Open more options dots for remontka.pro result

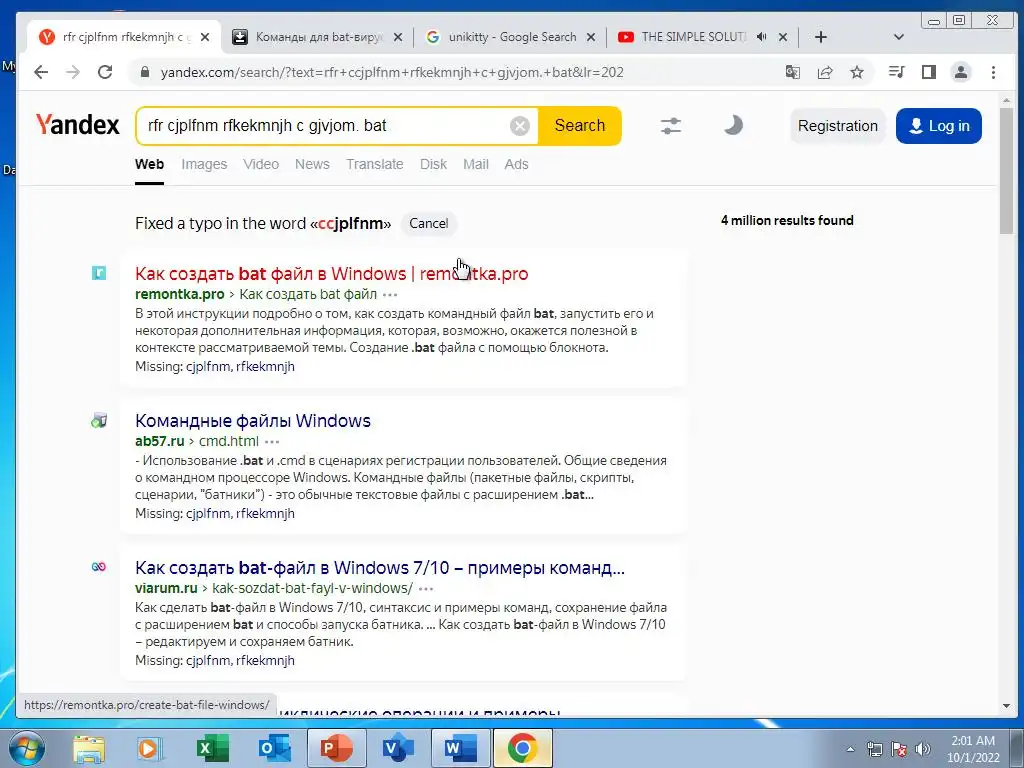tap(390, 295)
